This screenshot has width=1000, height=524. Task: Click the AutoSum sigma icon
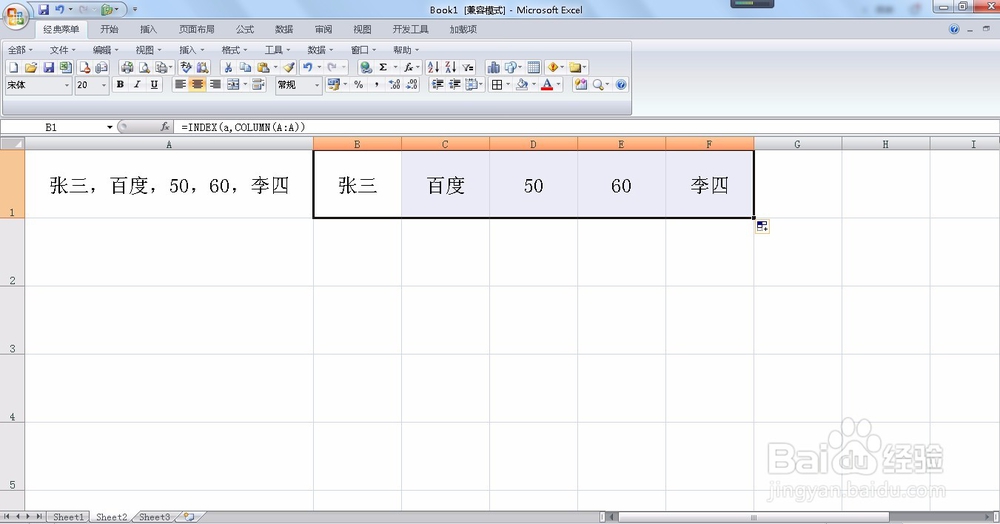tap(383, 68)
